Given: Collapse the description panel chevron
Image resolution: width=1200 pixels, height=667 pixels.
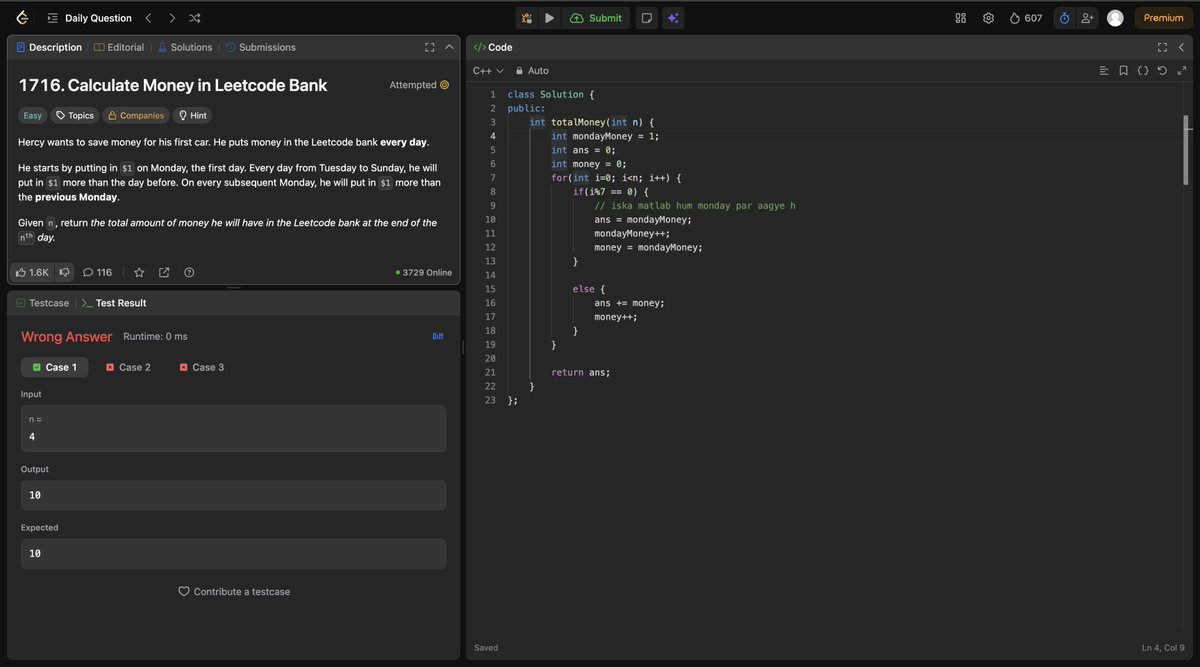Looking at the screenshot, I should (x=448, y=47).
